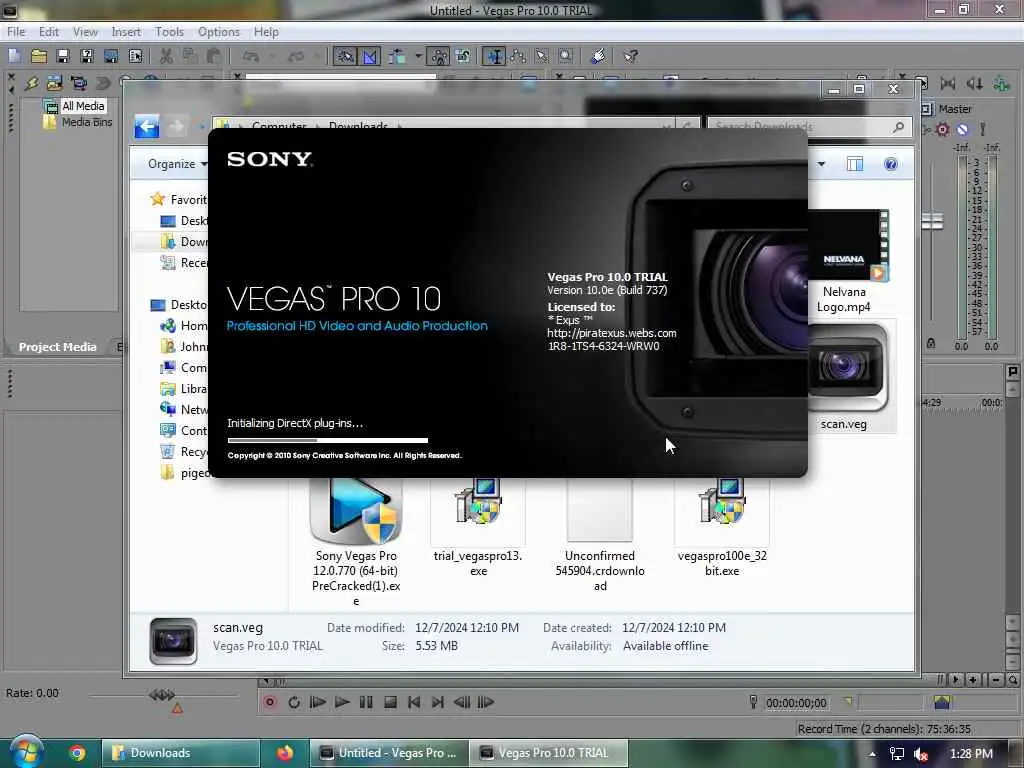Click Favorites in Explorer navigation pane
The height and width of the screenshot is (768, 1024).
(178, 199)
